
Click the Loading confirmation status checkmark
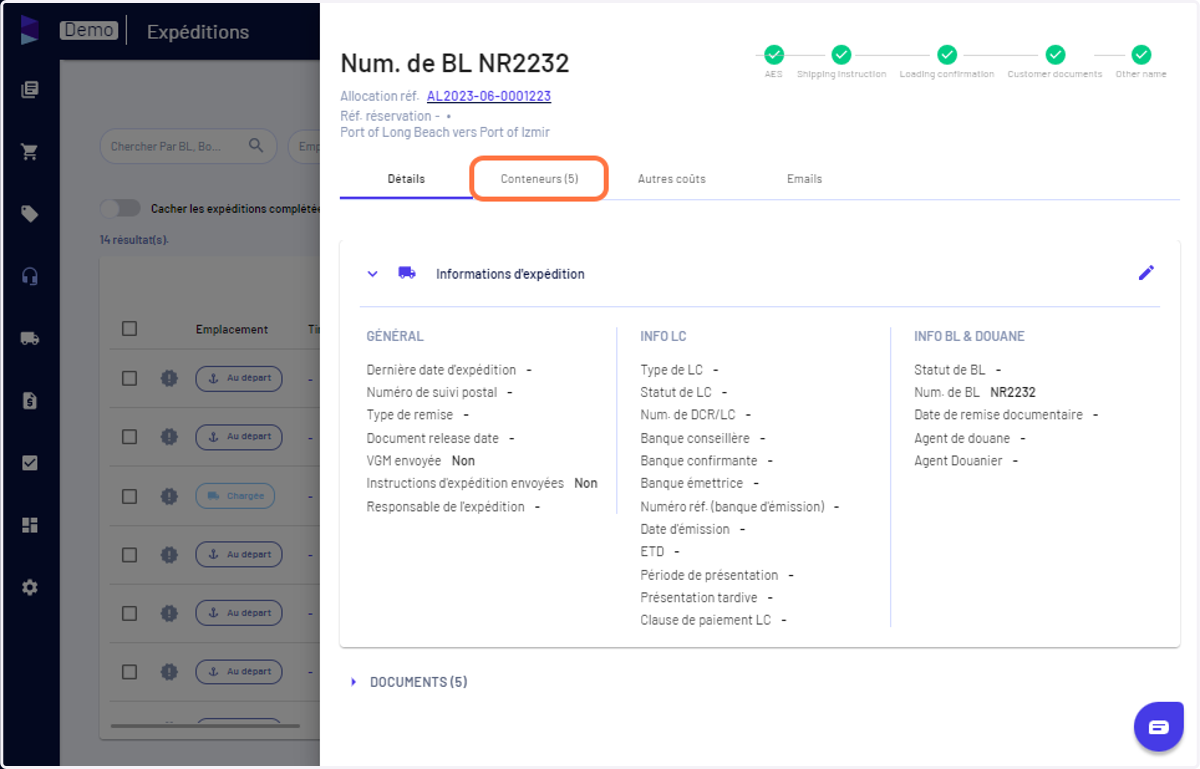point(946,55)
